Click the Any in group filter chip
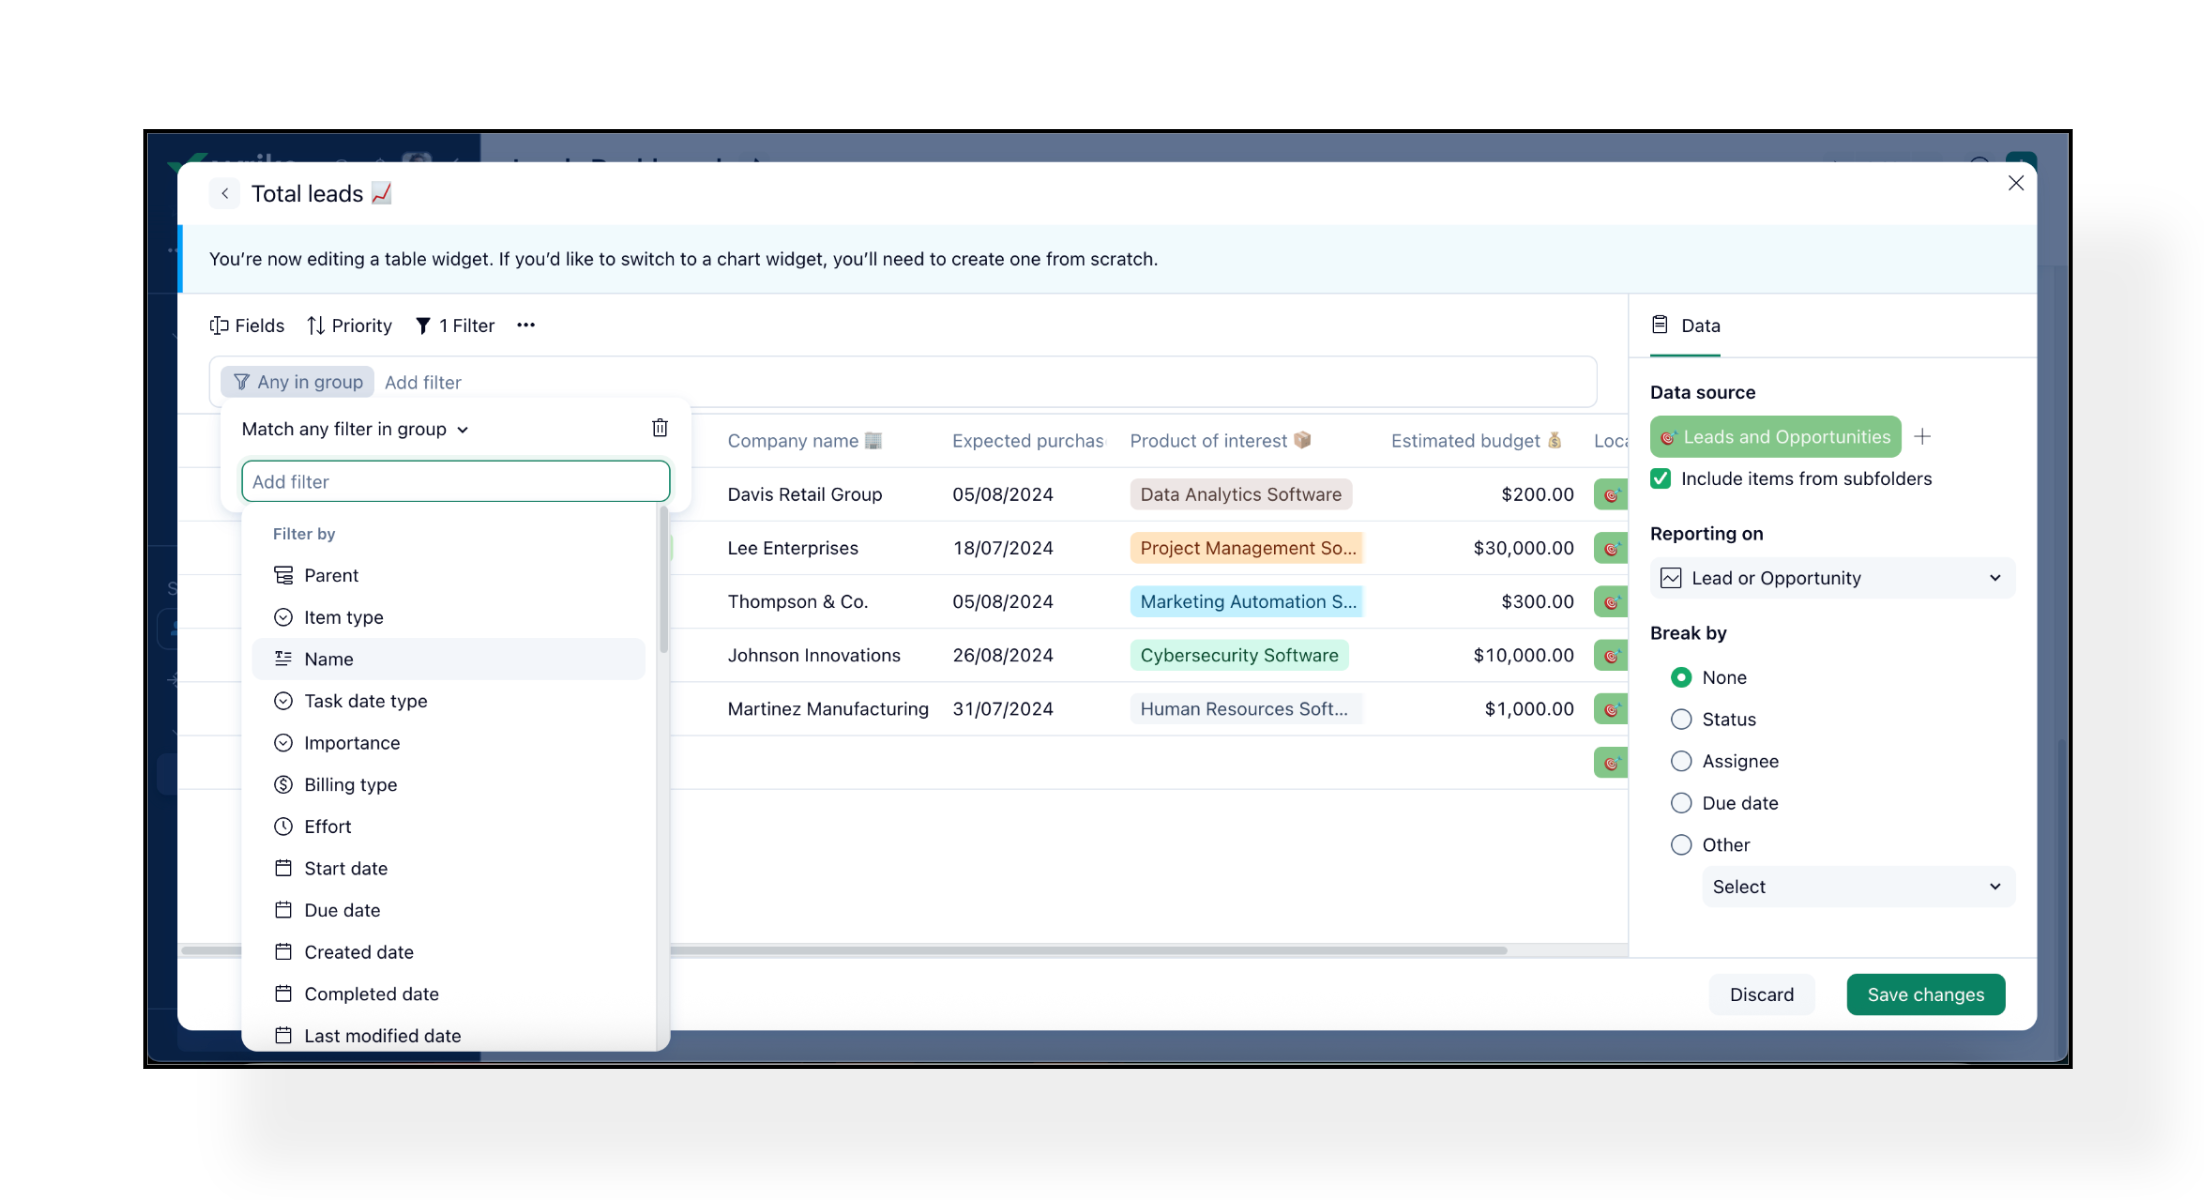This screenshot has height=1200, width=2204. click(x=298, y=382)
